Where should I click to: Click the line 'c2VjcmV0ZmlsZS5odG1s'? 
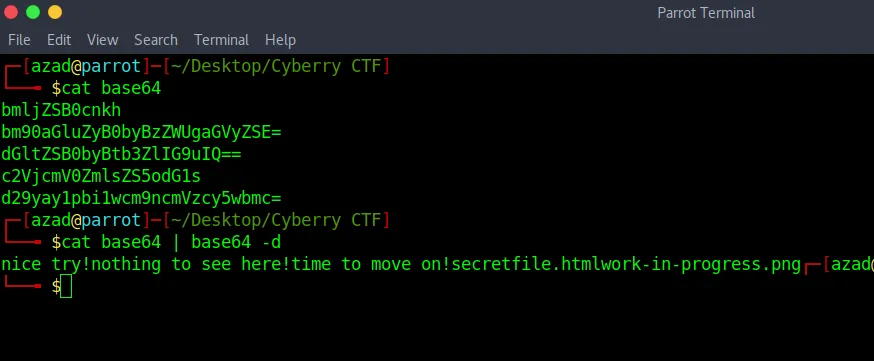[x=101, y=176]
